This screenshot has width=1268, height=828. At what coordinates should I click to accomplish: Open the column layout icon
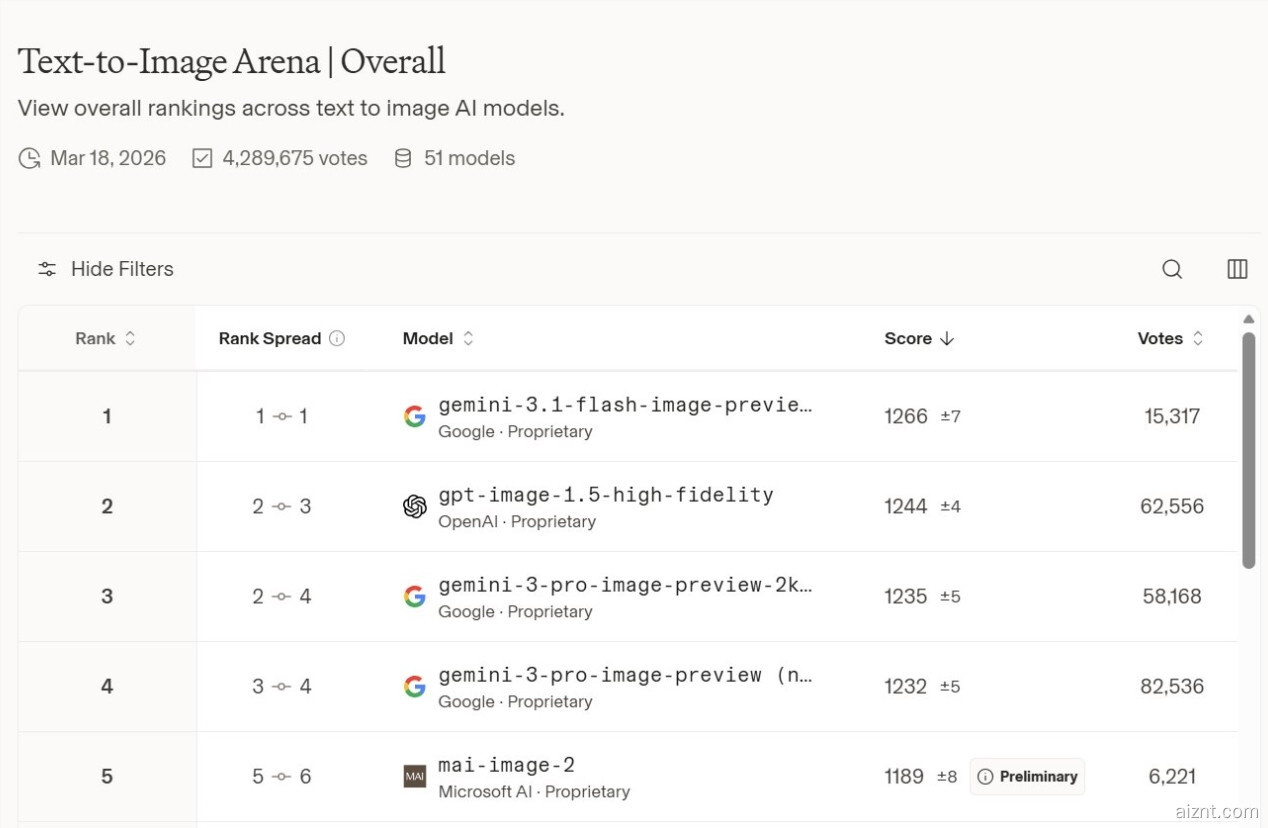click(x=1237, y=269)
